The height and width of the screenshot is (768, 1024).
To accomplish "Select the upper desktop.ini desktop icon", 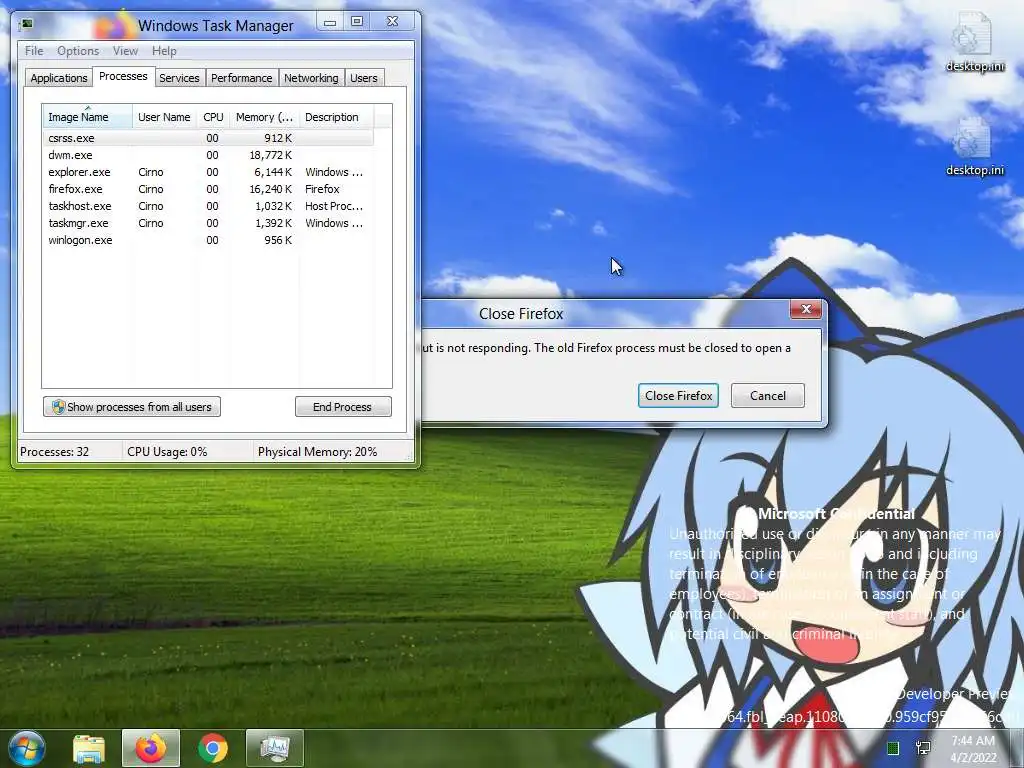I will coord(974,43).
